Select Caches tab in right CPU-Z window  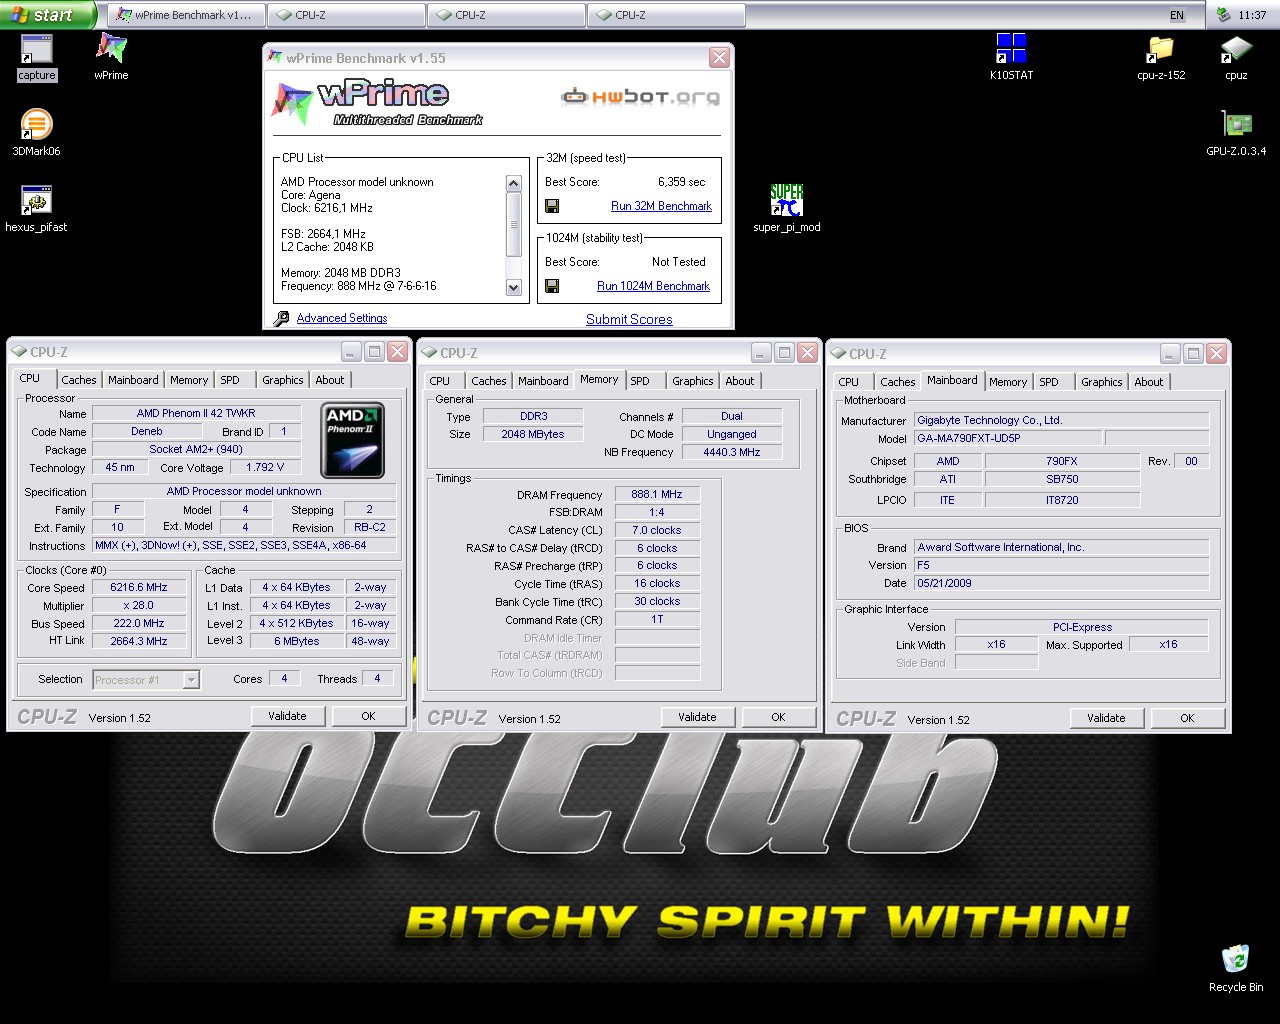tap(898, 382)
